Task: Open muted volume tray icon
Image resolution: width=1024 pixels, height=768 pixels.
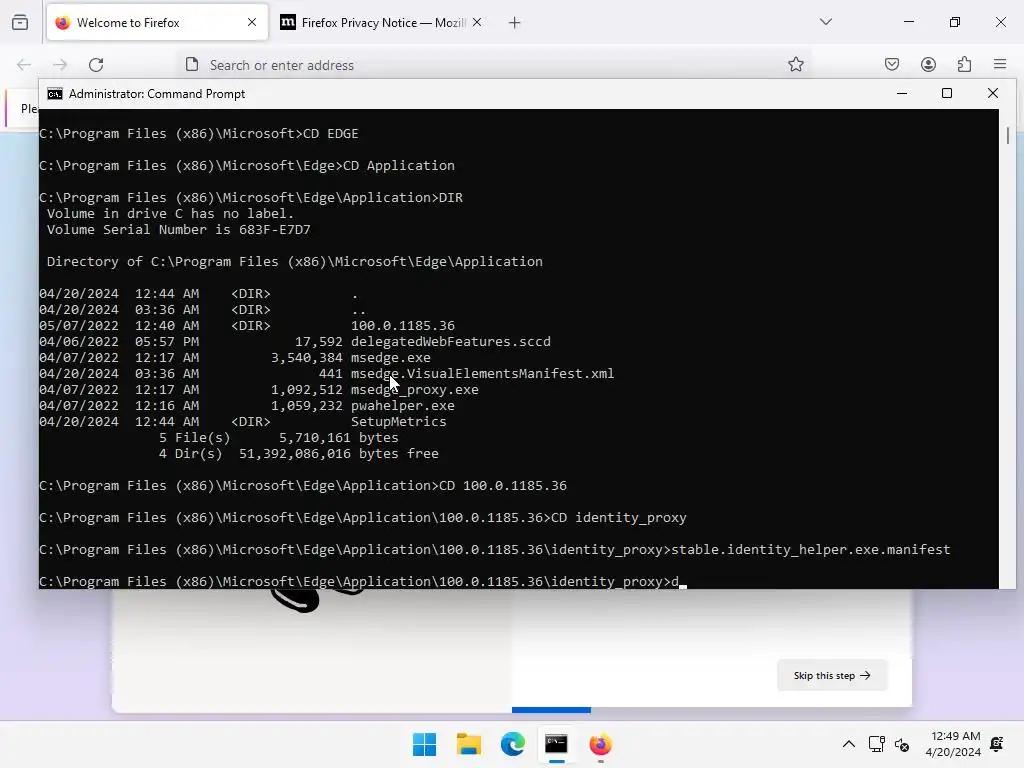Action: (x=902, y=744)
